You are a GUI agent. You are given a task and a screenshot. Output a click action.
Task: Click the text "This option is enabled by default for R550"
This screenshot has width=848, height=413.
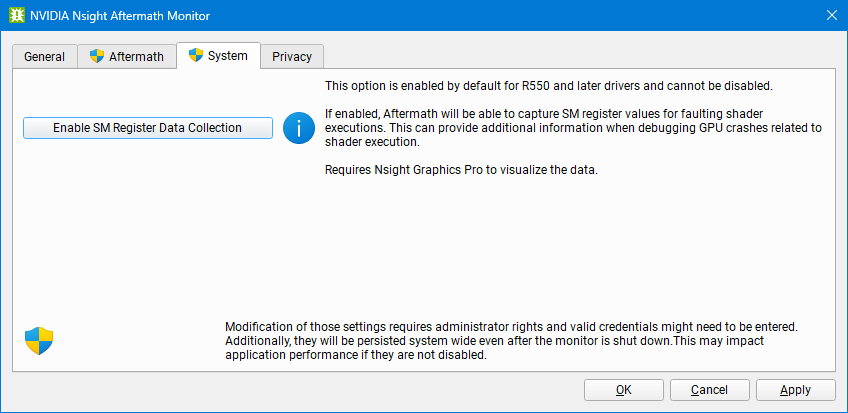click(438, 86)
